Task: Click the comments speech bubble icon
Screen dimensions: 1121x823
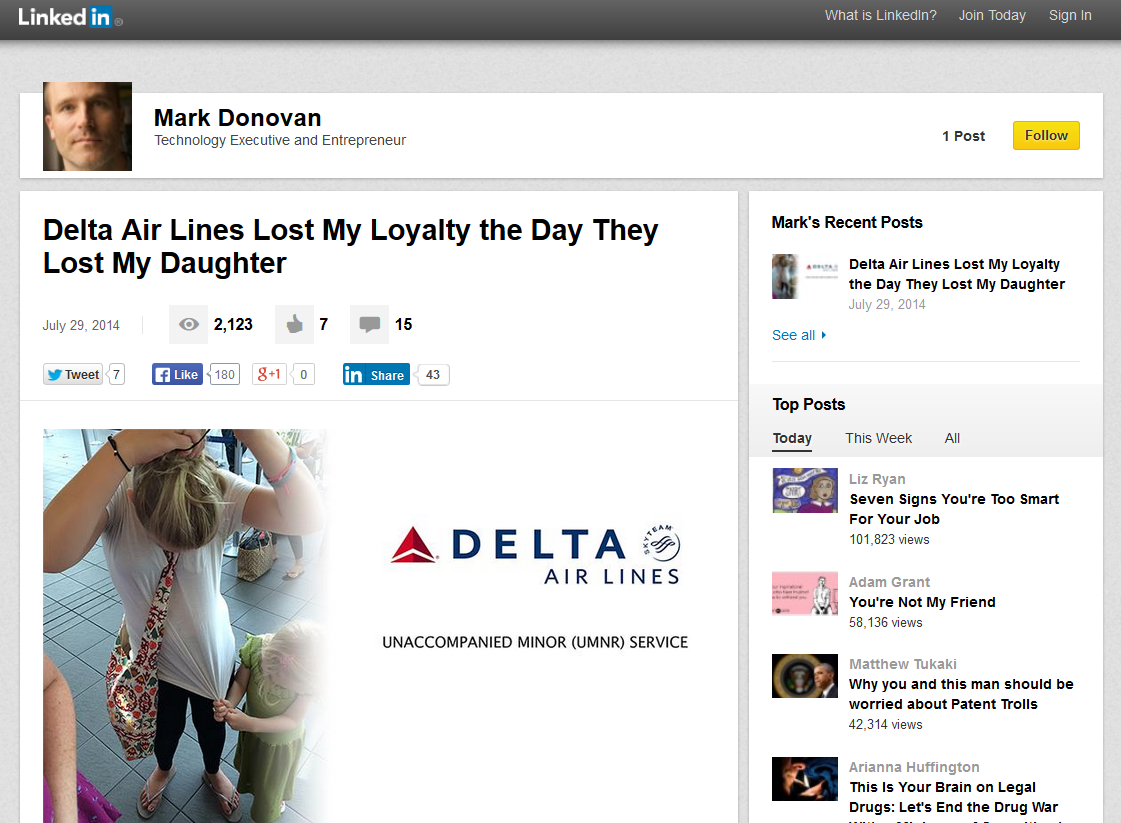Action: coord(369,324)
